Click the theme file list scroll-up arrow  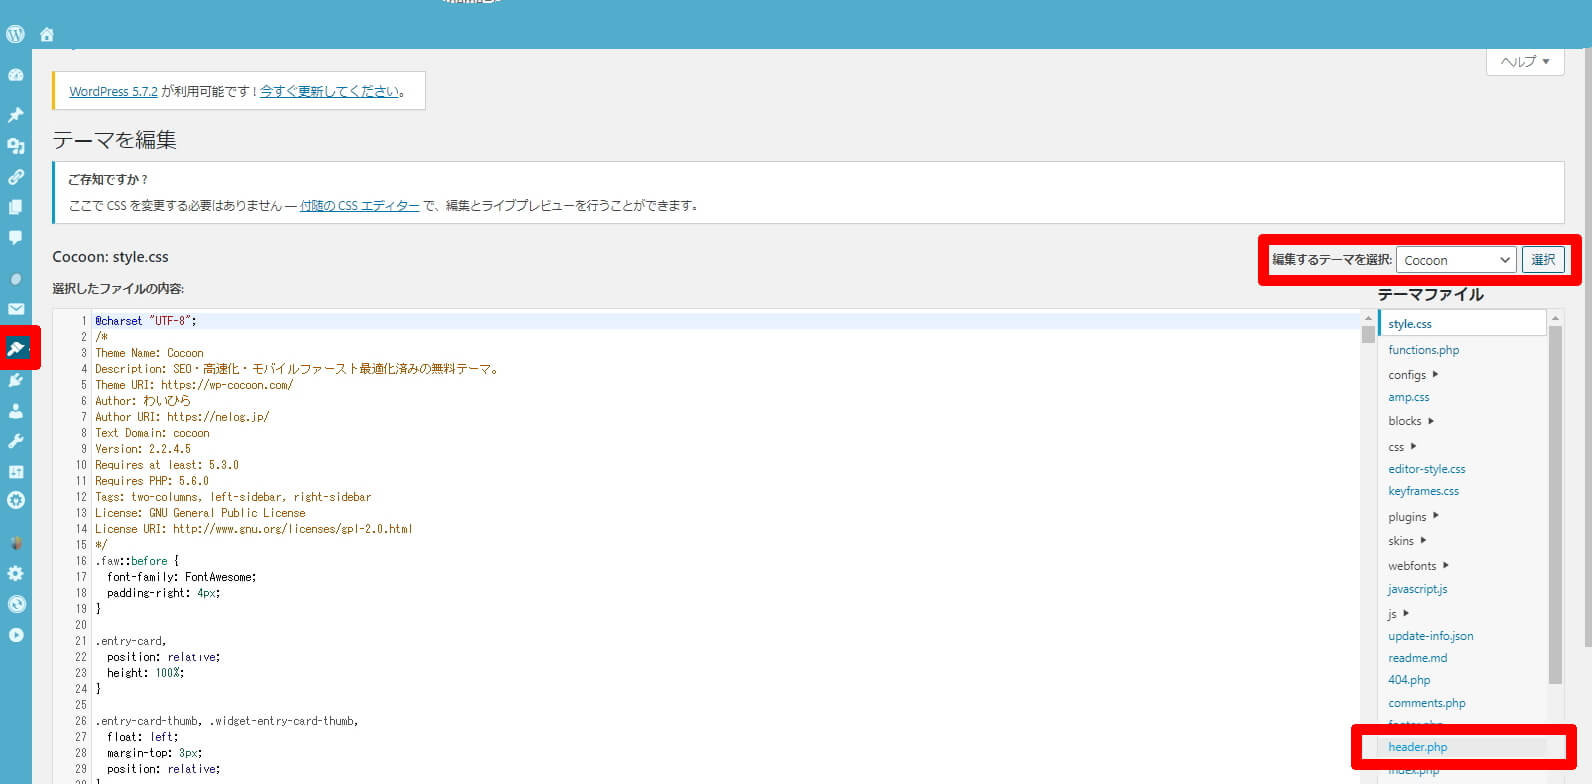click(x=1555, y=318)
